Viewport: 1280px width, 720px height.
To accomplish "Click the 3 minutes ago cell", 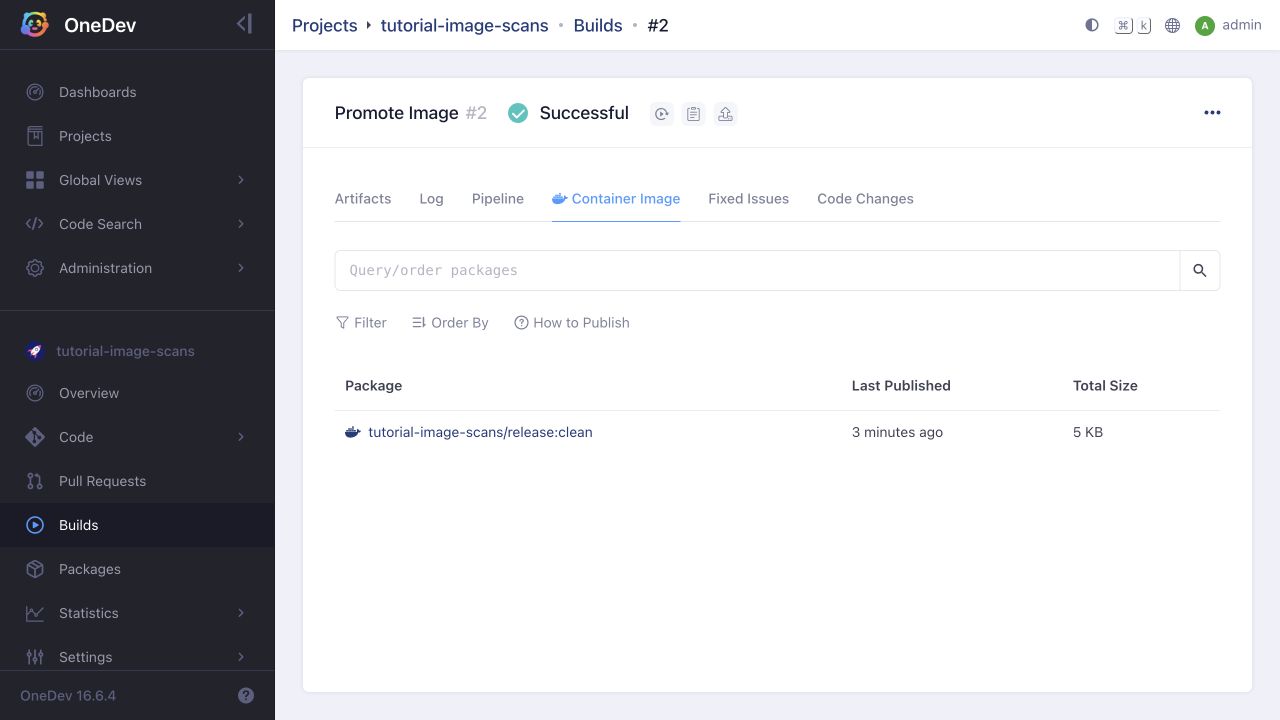I will 897,432.
